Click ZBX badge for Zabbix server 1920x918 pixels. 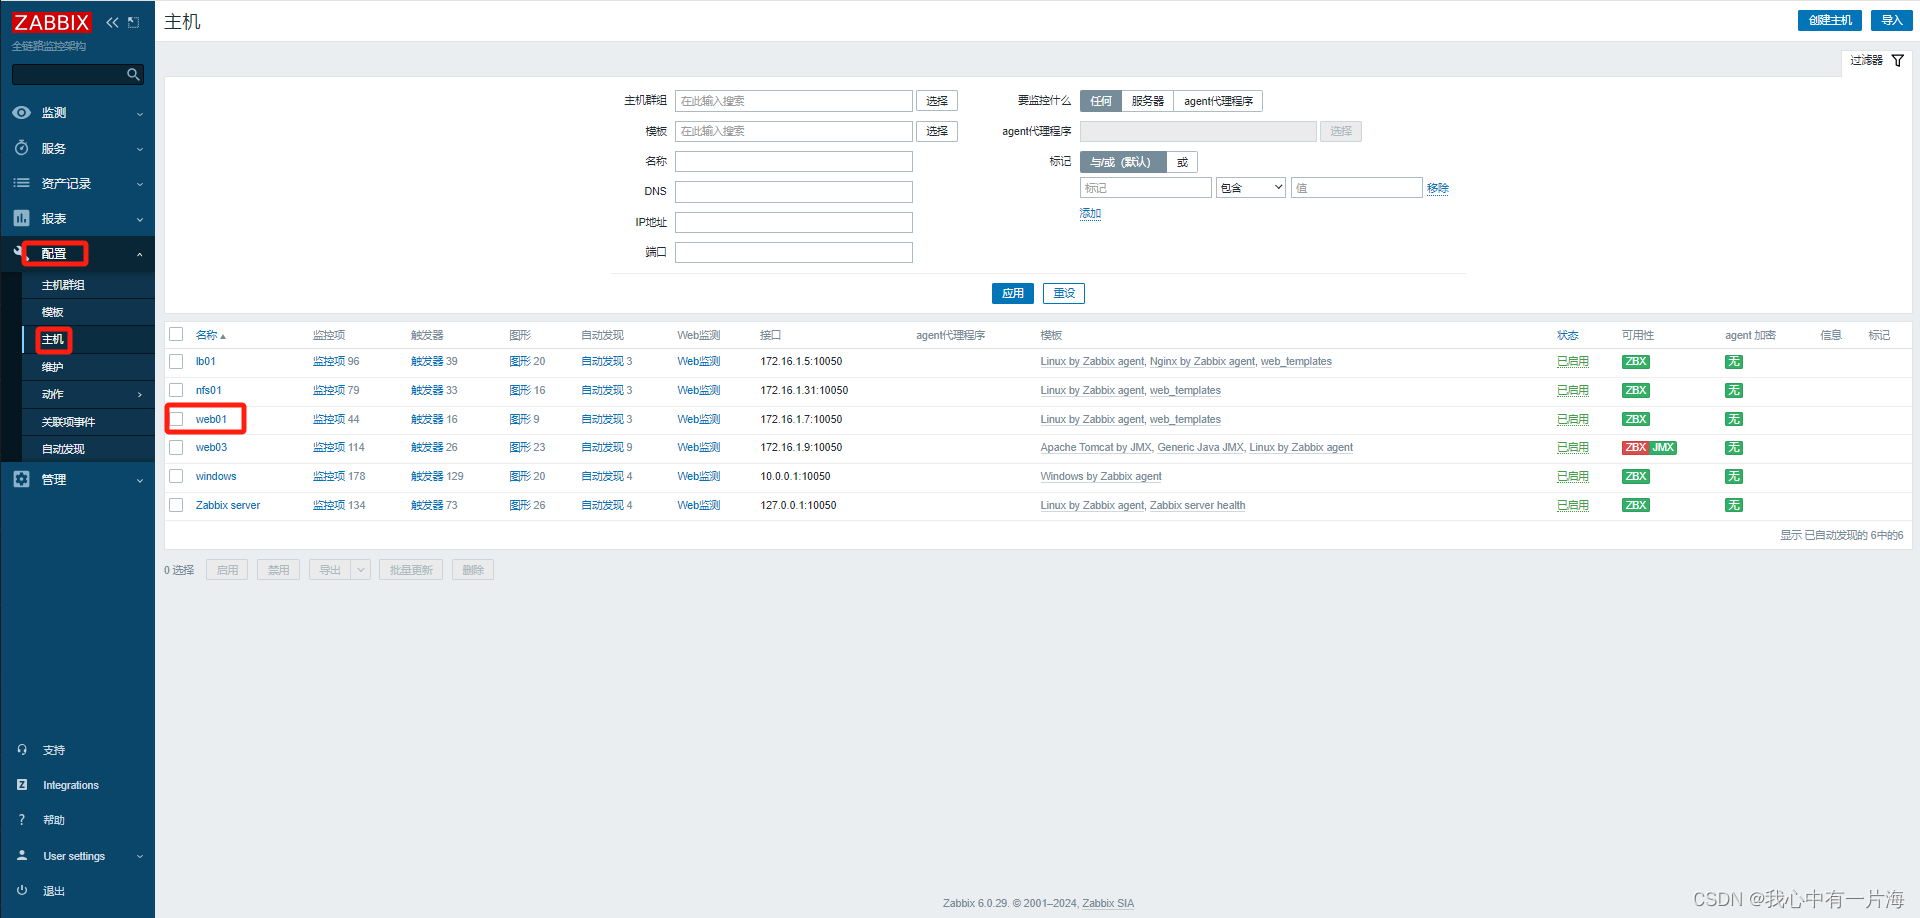point(1636,506)
